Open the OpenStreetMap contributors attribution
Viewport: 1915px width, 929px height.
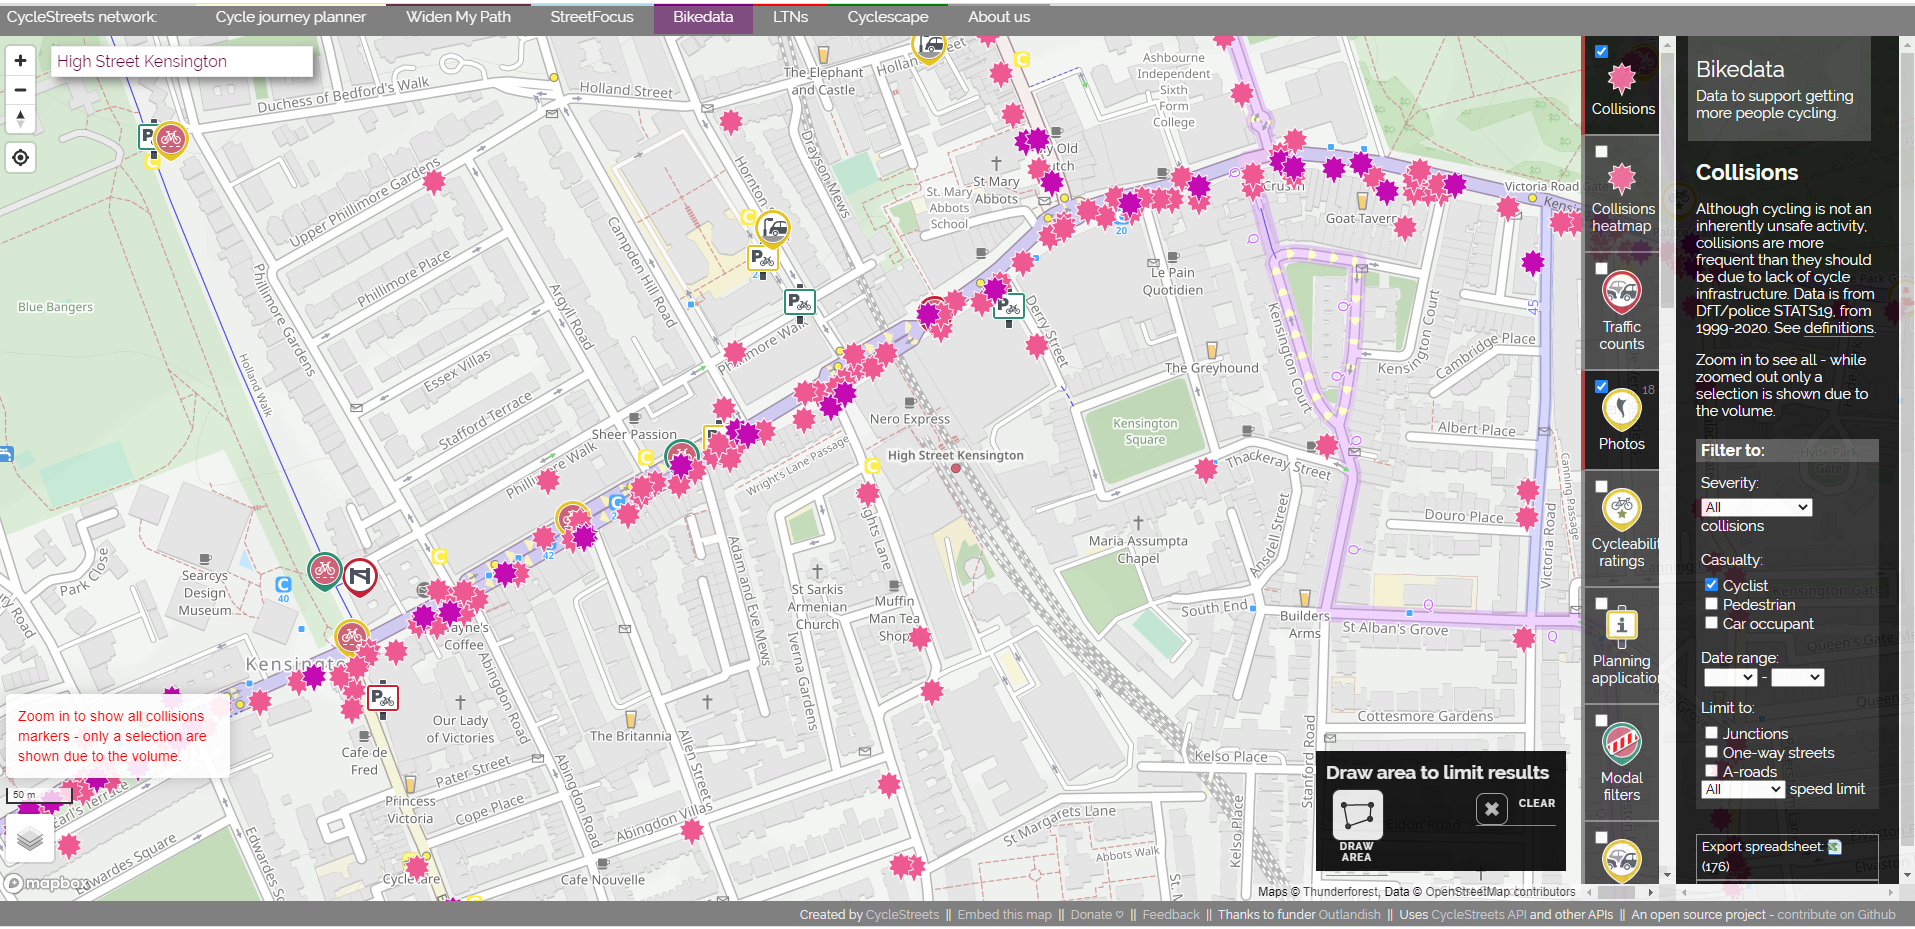(x=1500, y=892)
